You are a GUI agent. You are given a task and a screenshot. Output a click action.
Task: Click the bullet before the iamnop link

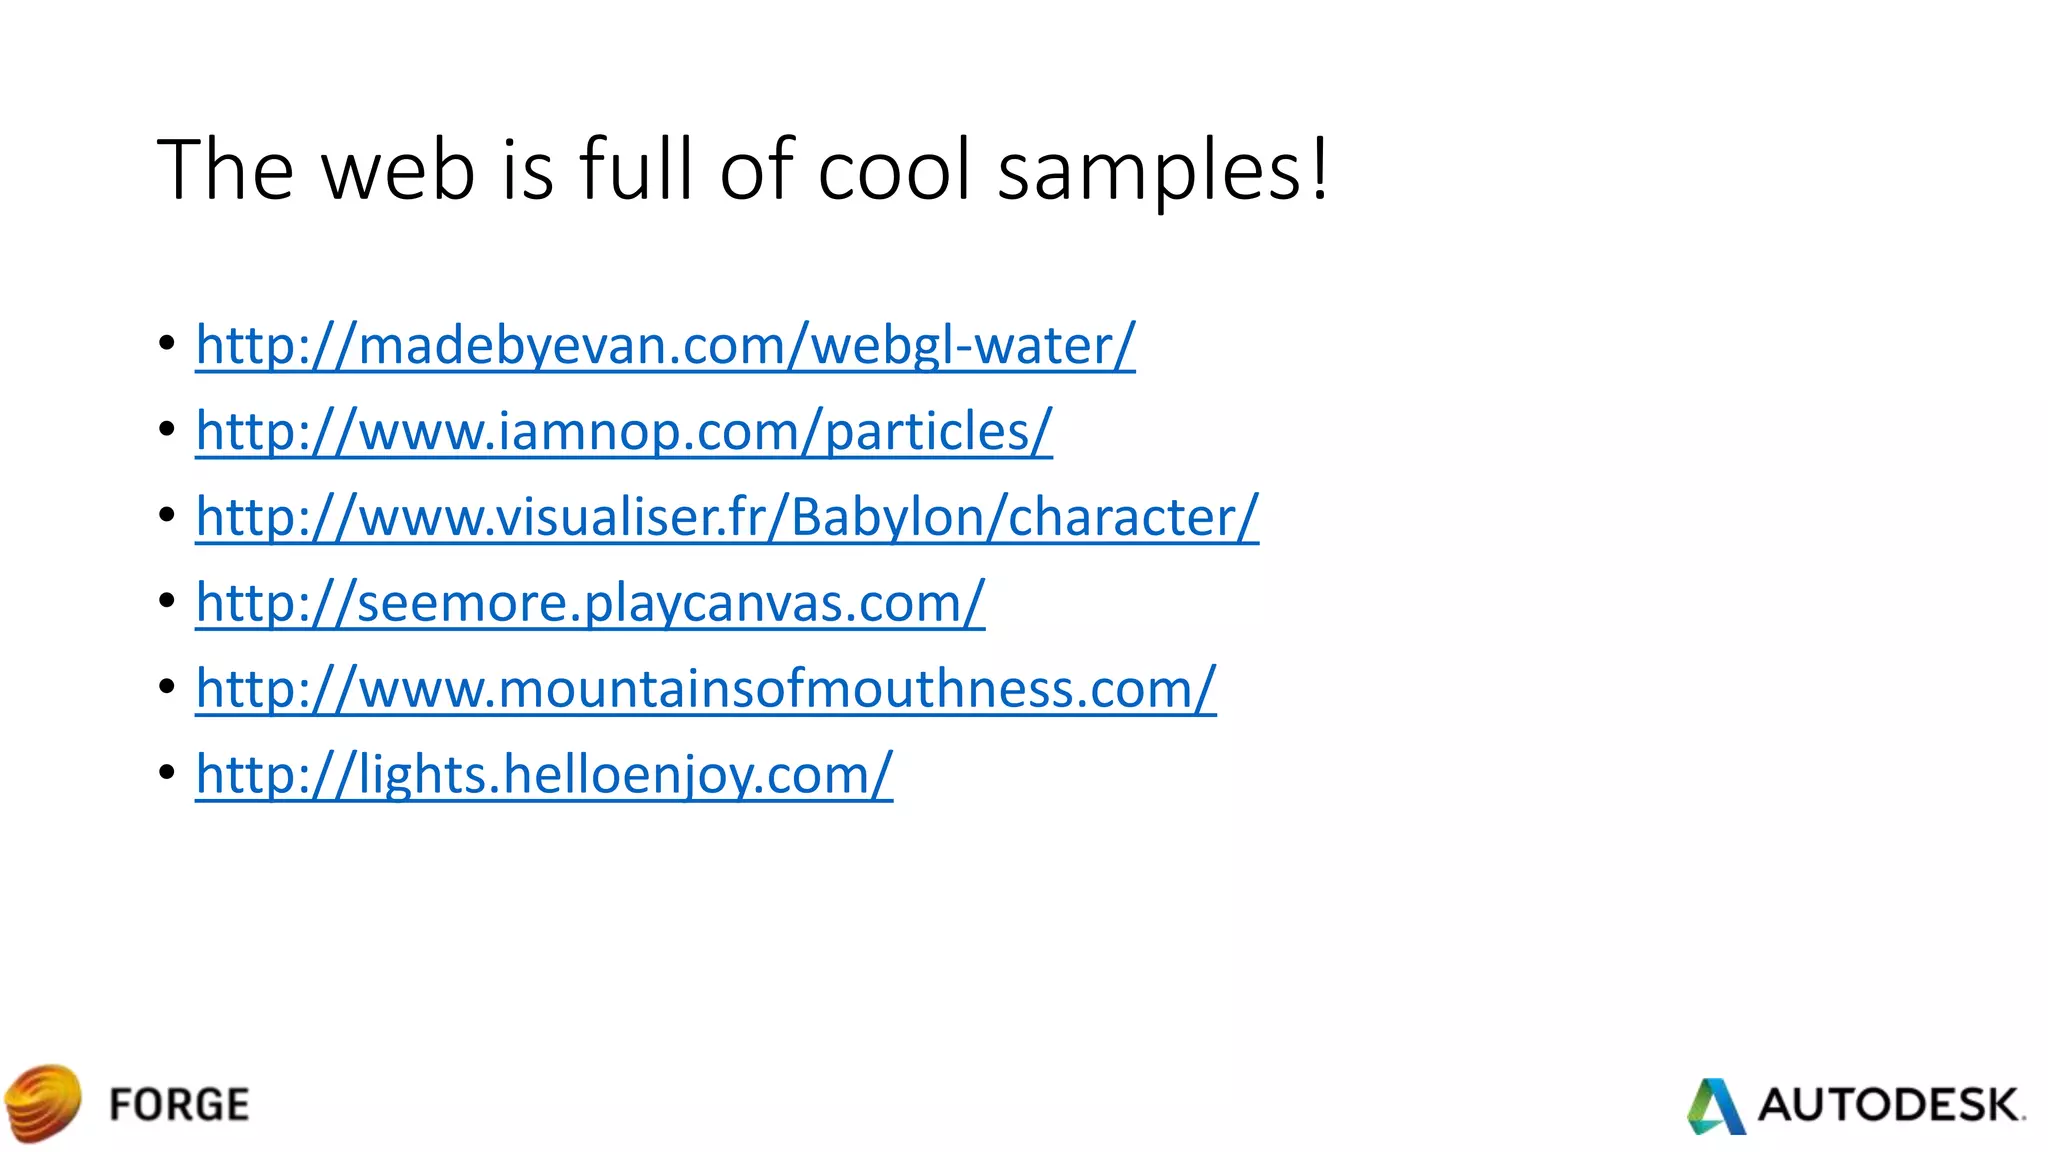tap(167, 430)
